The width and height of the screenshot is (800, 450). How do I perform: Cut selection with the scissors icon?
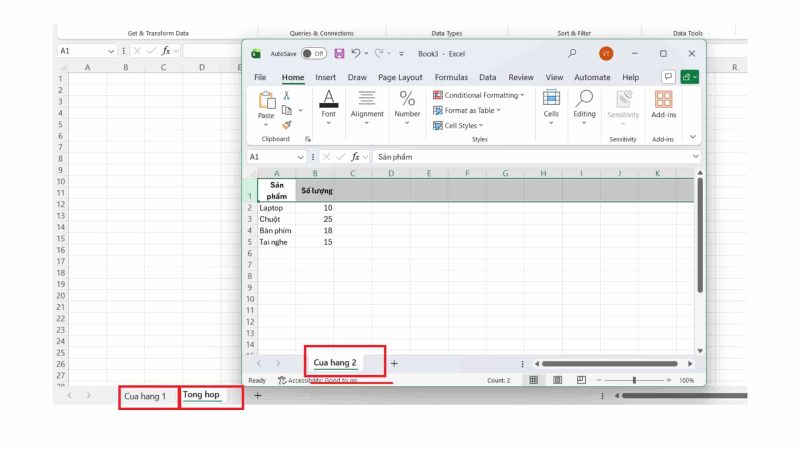(287, 95)
